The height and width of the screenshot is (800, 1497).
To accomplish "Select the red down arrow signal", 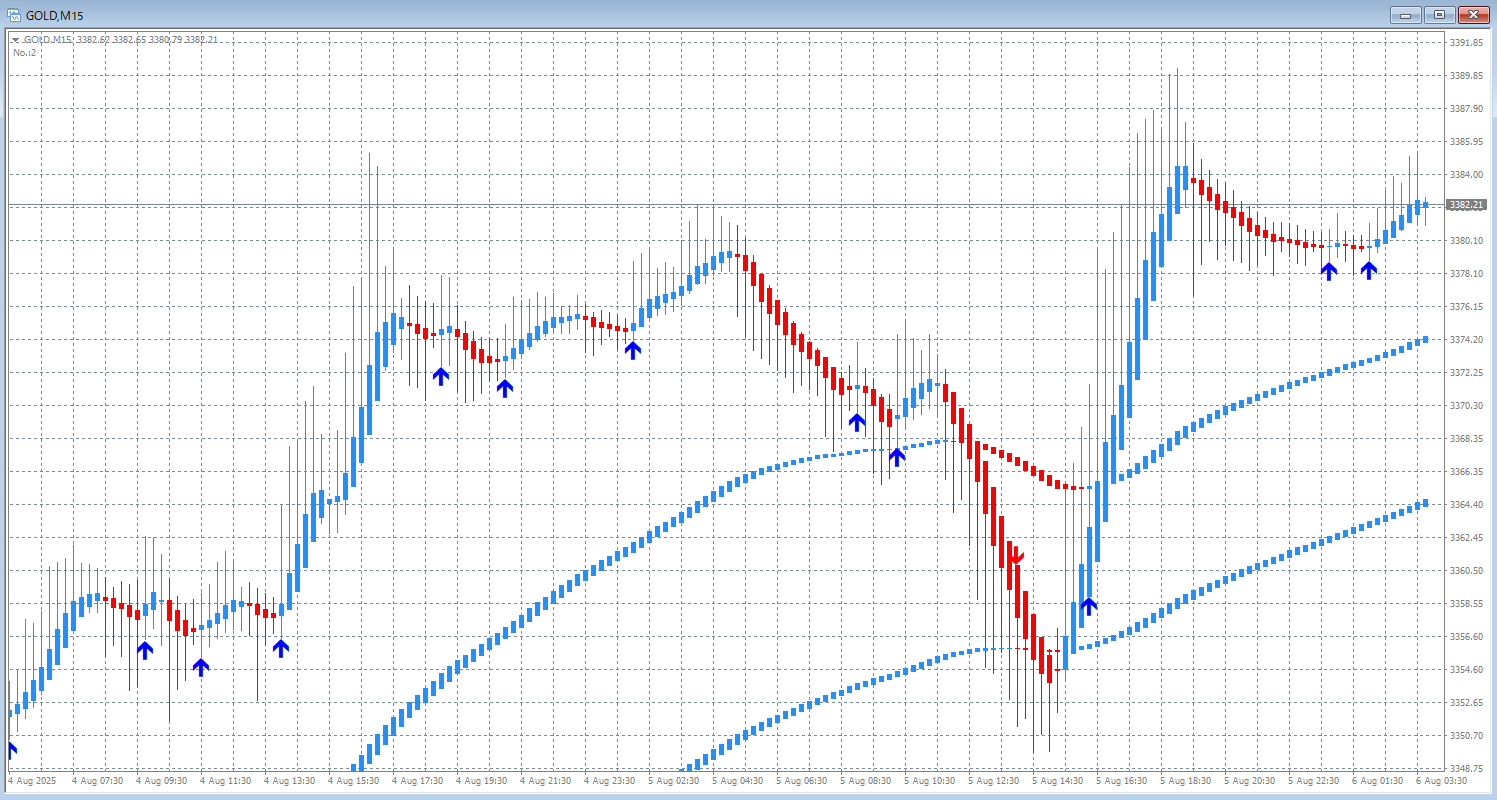I will click(x=1017, y=555).
